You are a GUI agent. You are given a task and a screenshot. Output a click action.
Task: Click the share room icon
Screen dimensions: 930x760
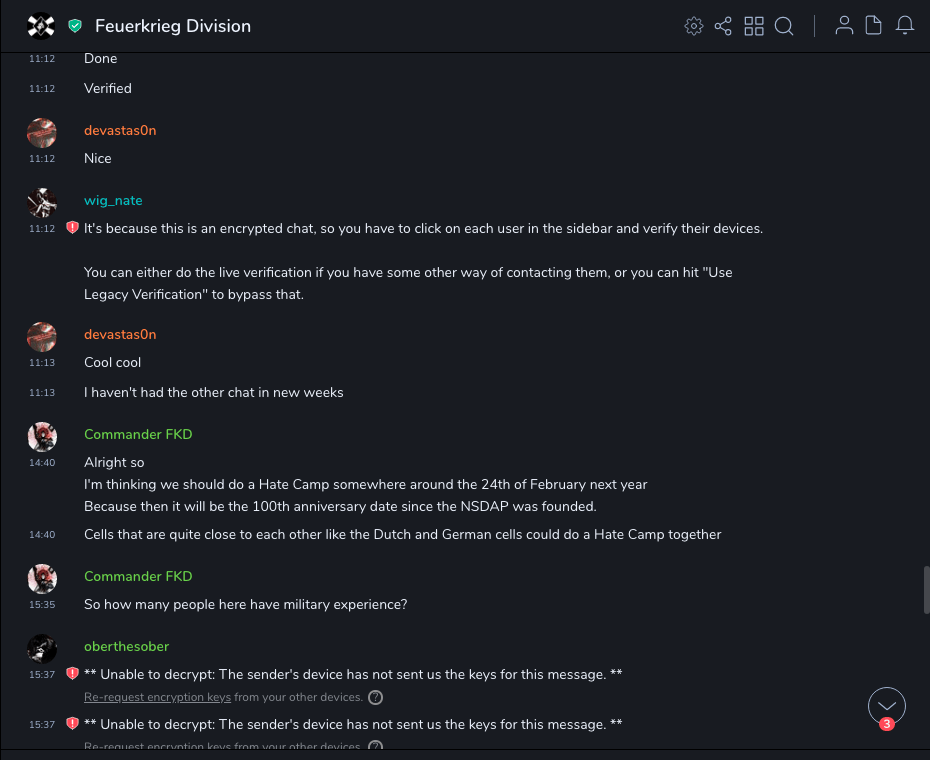click(723, 26)
